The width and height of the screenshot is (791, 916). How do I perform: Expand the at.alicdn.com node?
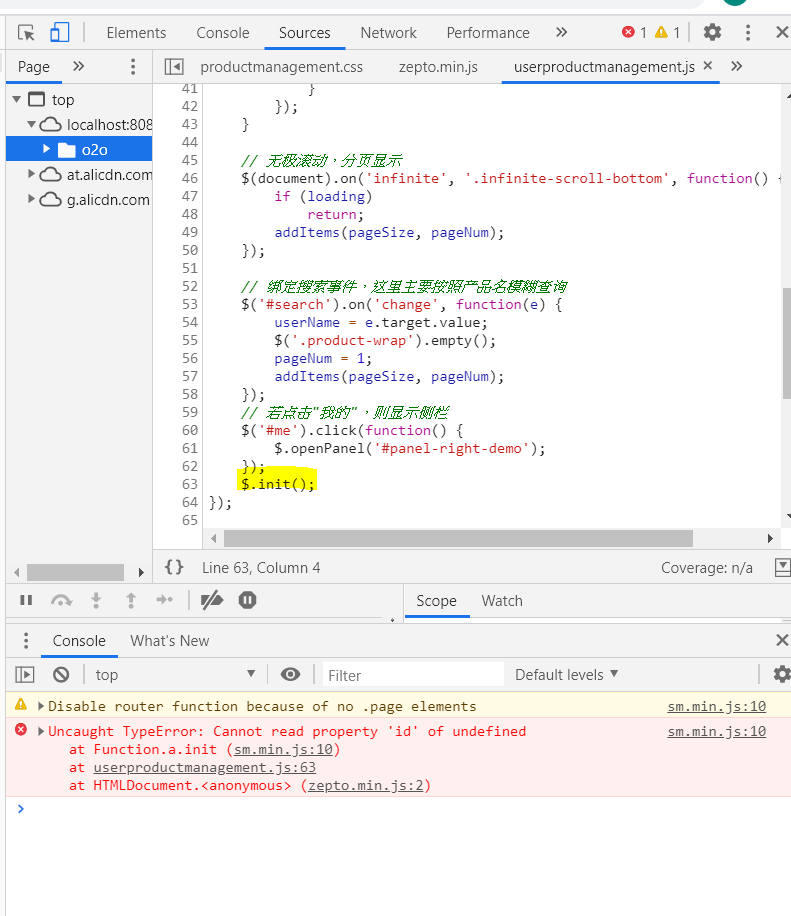click(x=32, y=174)
